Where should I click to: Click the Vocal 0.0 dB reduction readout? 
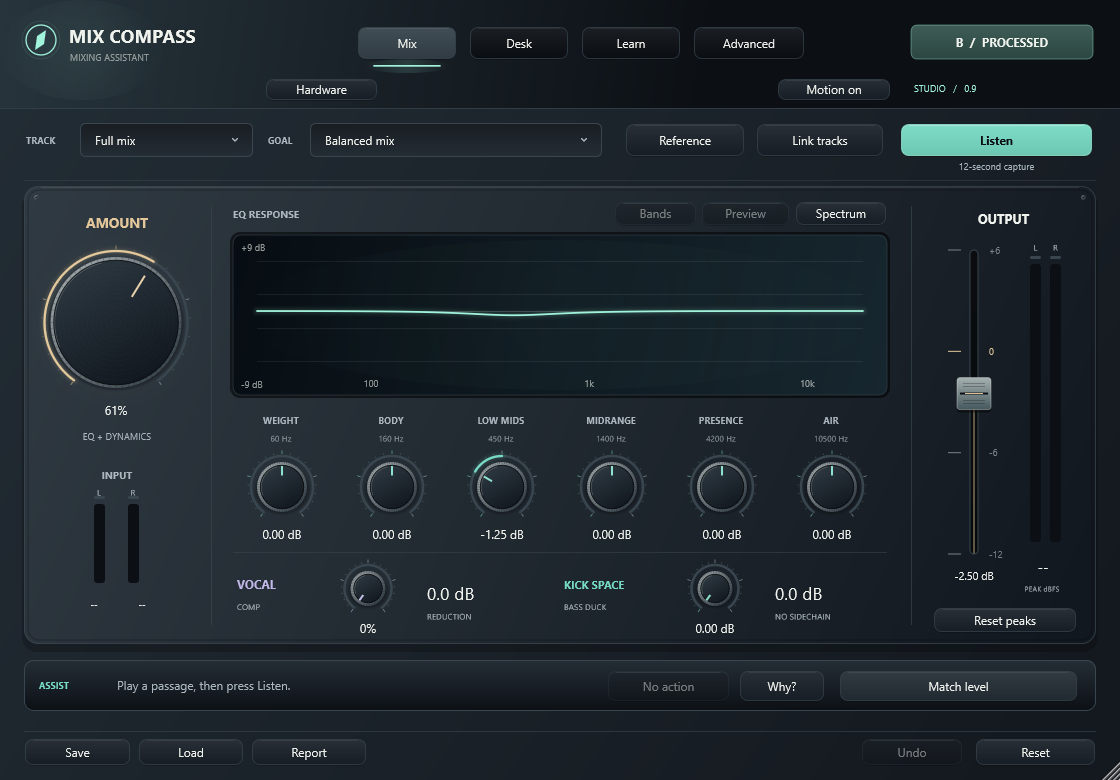[x=450, y=594]
